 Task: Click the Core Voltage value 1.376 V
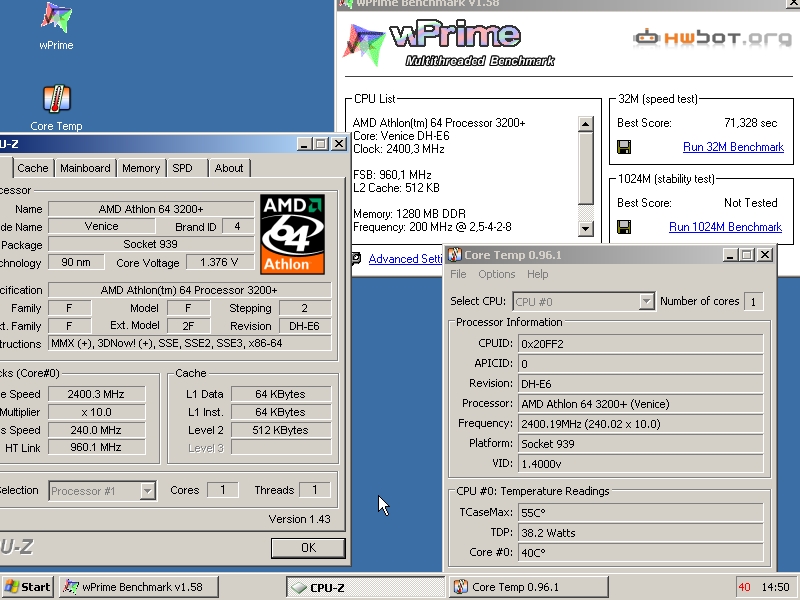click(x=219, y=262)
